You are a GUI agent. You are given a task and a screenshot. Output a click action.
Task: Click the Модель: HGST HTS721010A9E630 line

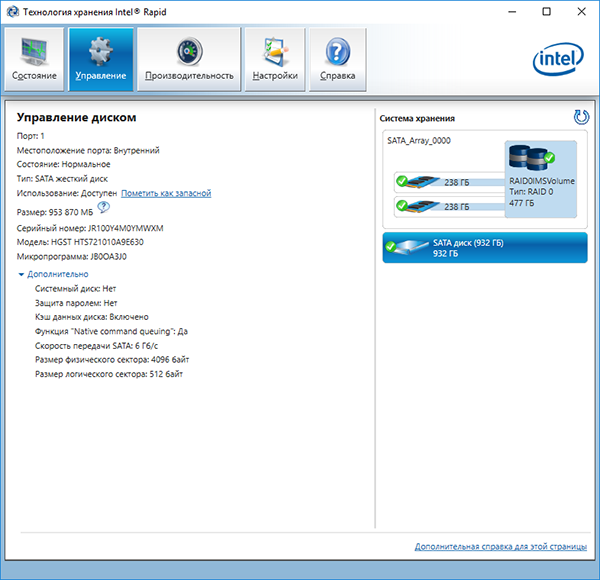click(80, 242)
